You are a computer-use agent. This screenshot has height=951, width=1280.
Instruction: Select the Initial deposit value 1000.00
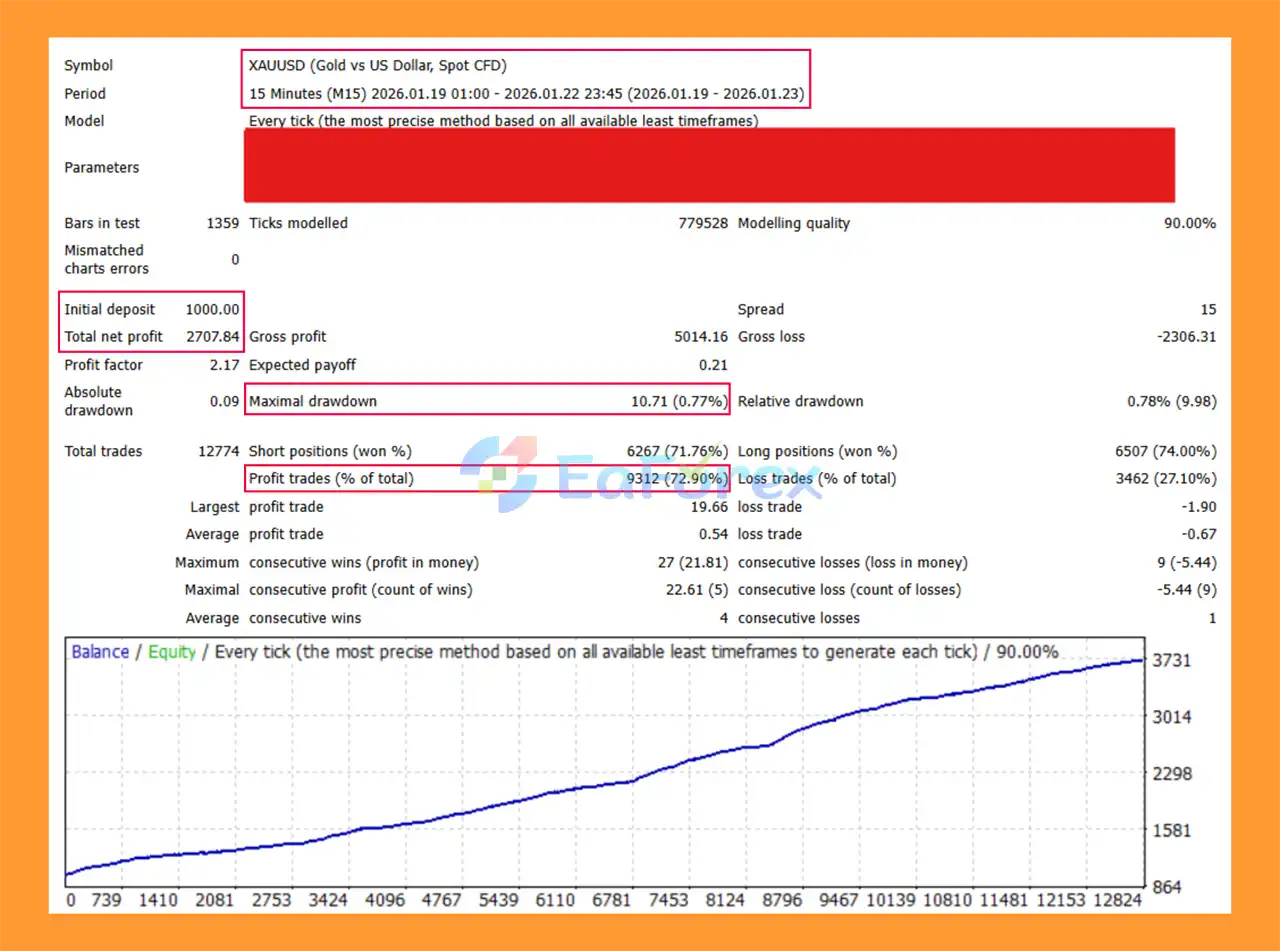click(212, 310)
